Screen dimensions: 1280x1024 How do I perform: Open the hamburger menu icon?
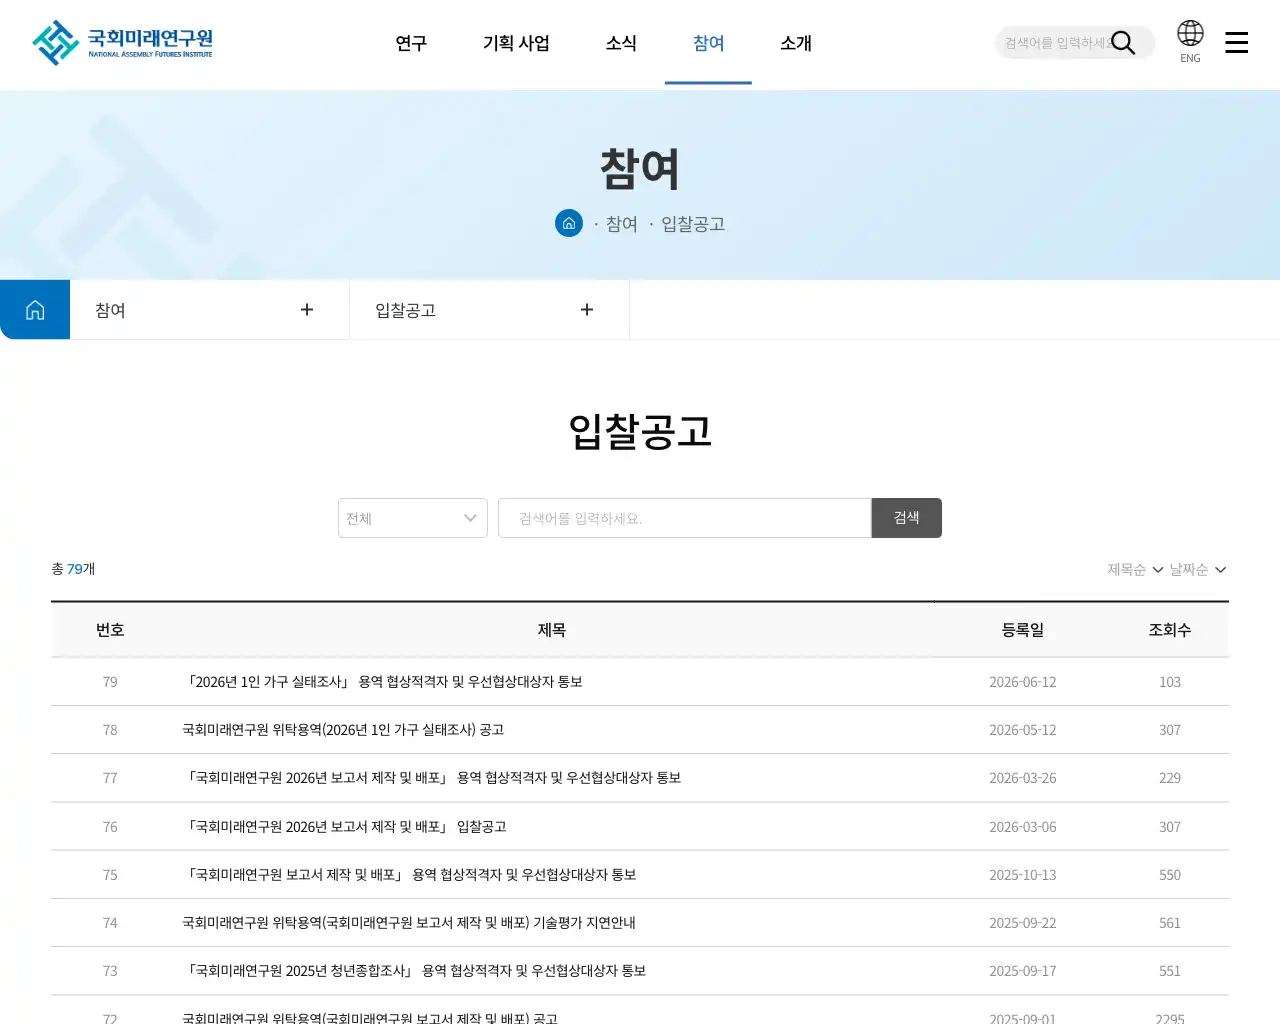pos(1237,42)
